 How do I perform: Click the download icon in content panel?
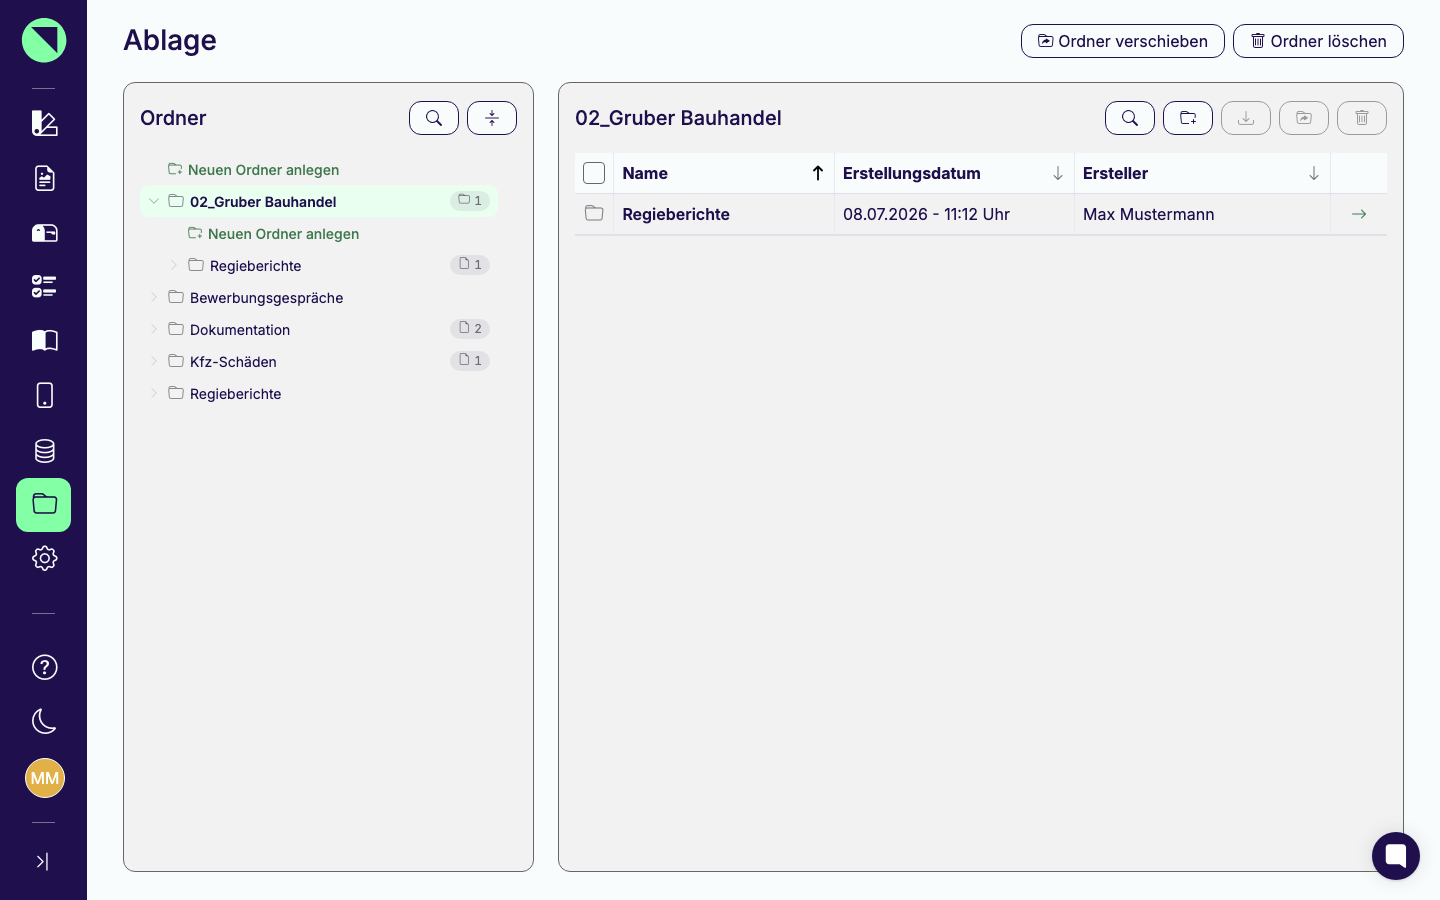pyautogui.click(x=1246, y=118)
